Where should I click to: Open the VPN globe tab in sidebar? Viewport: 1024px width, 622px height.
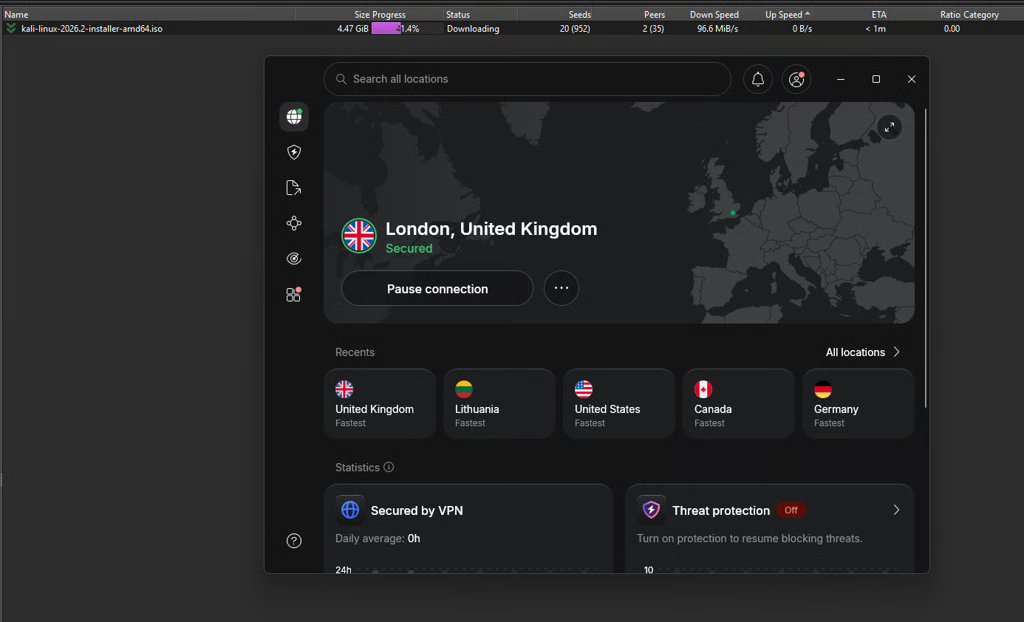coord(294,117)
